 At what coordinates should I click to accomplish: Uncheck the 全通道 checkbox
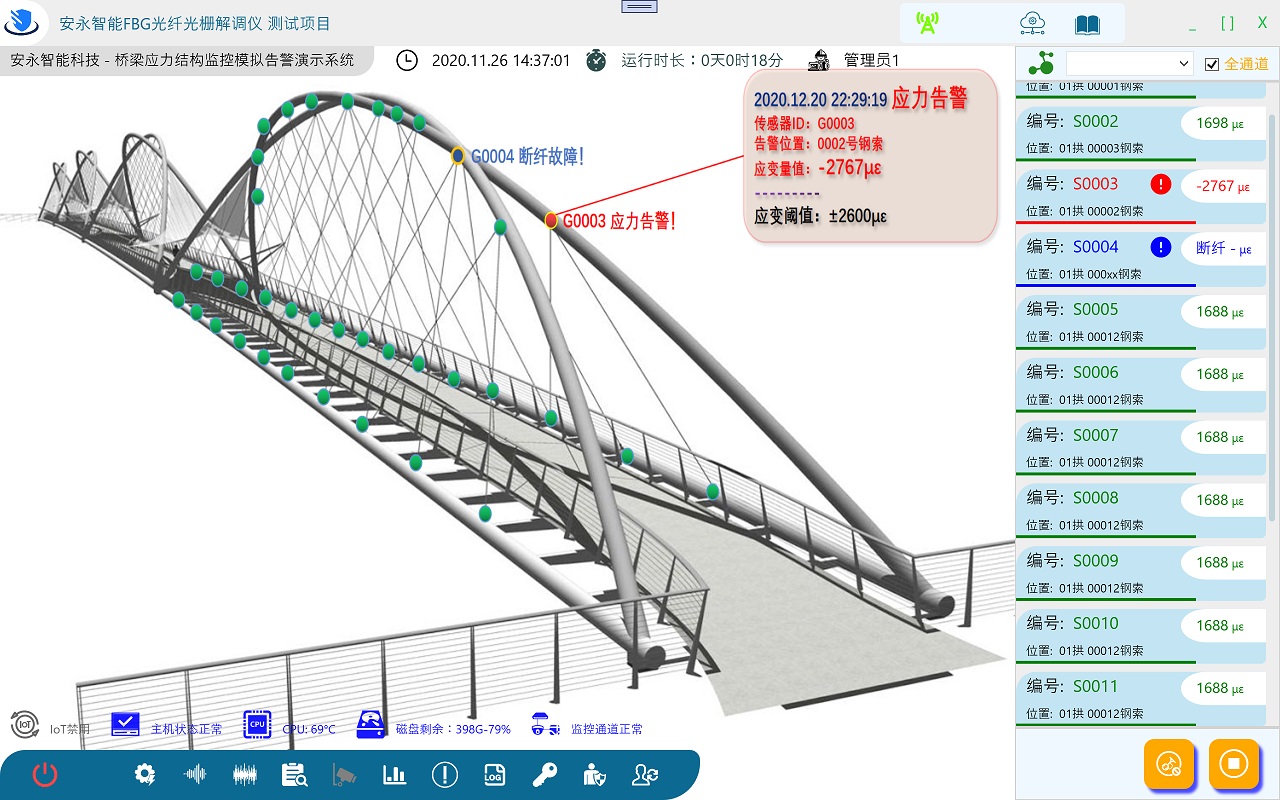click(x=1212, y=64)
